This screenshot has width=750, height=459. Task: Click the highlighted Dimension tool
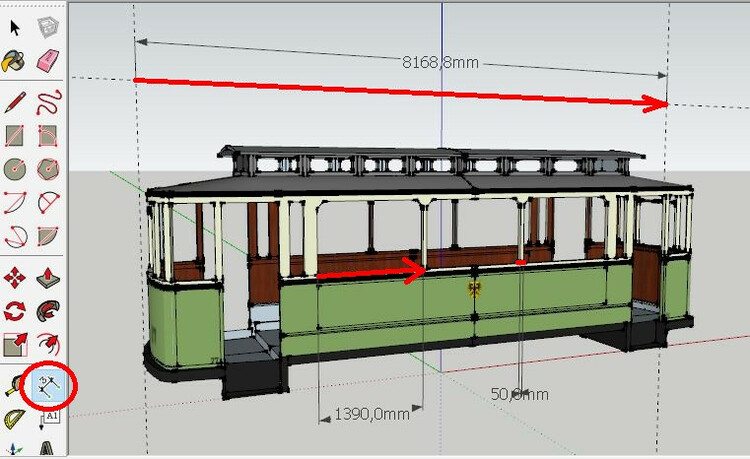tap(49, 385)
